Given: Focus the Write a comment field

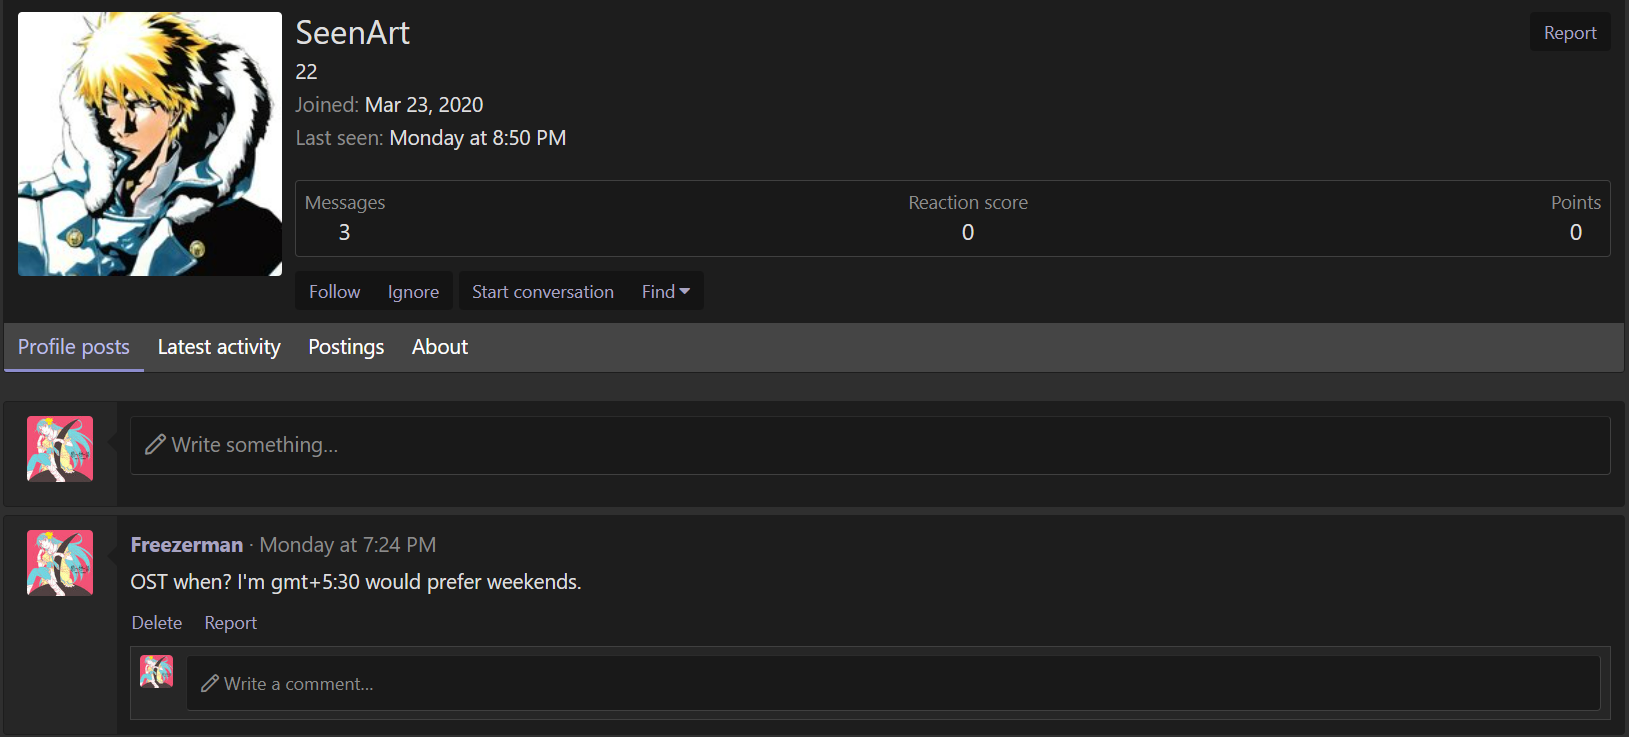Looking at the screenshot, I should coord(893,684).
